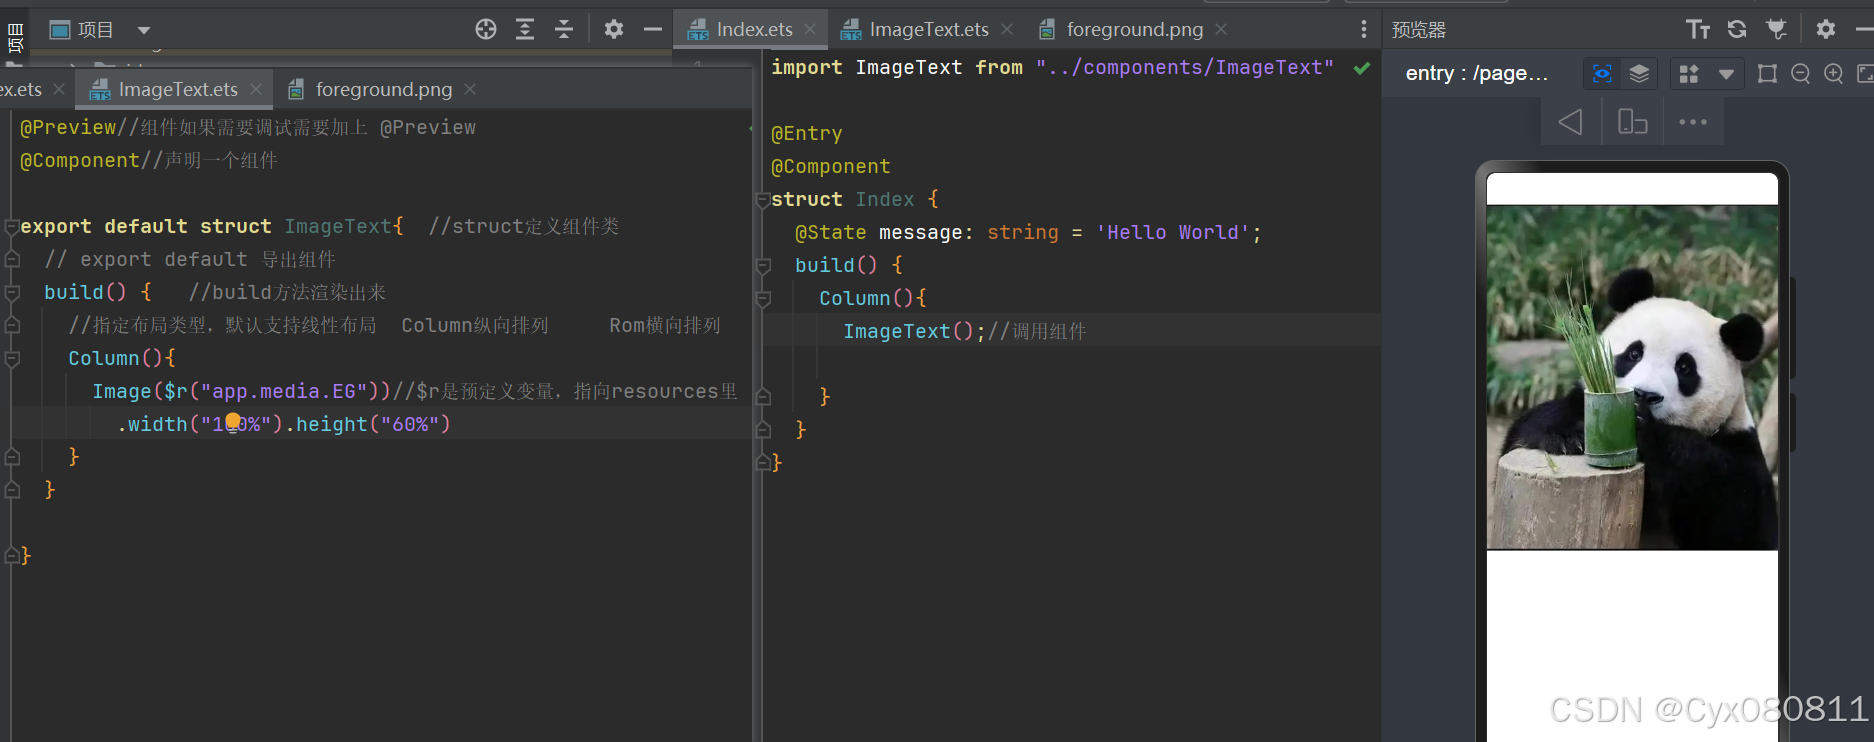Open previewer settings gear
The width and height of the screenshot is (1874, 742).
coord(1826,30)
